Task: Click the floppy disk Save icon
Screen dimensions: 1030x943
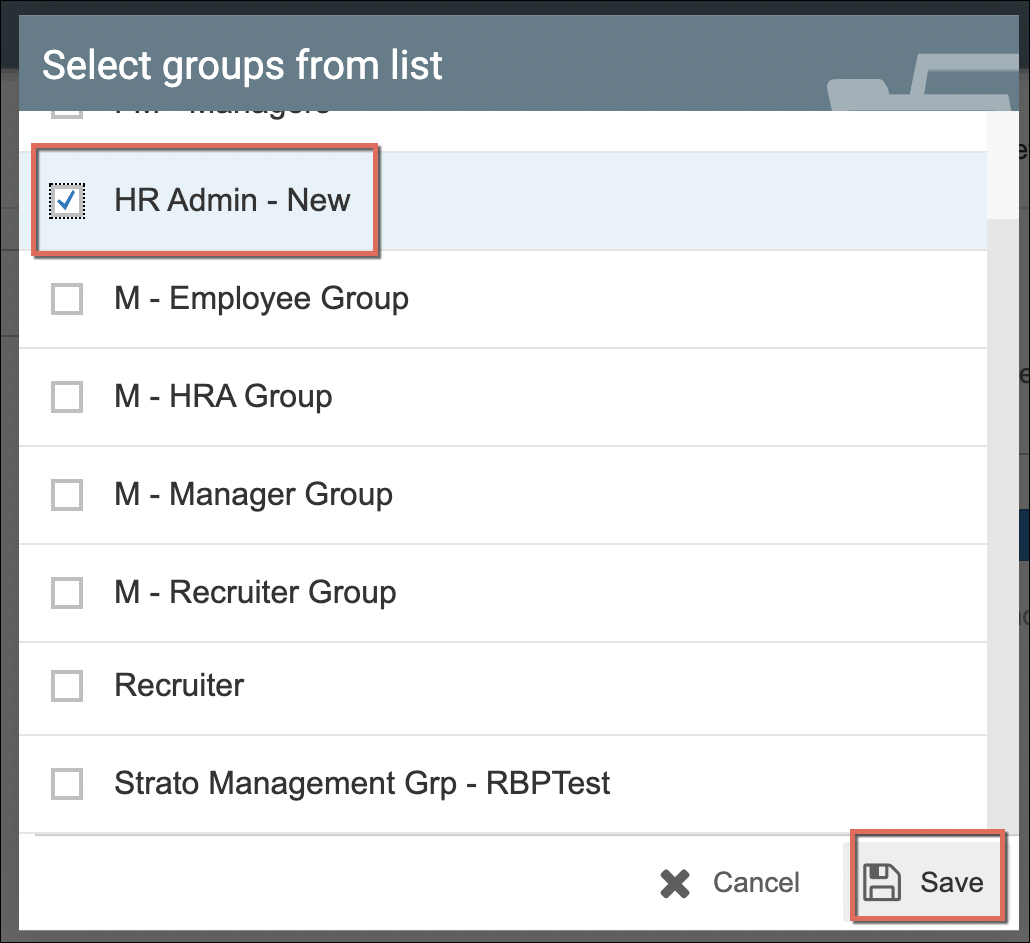Action: (881, 882)
